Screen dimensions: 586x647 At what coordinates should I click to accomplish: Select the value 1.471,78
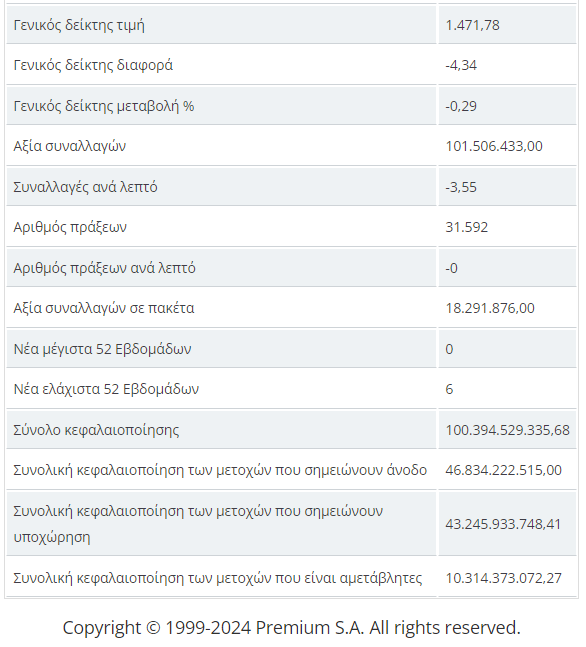(472, 25)
